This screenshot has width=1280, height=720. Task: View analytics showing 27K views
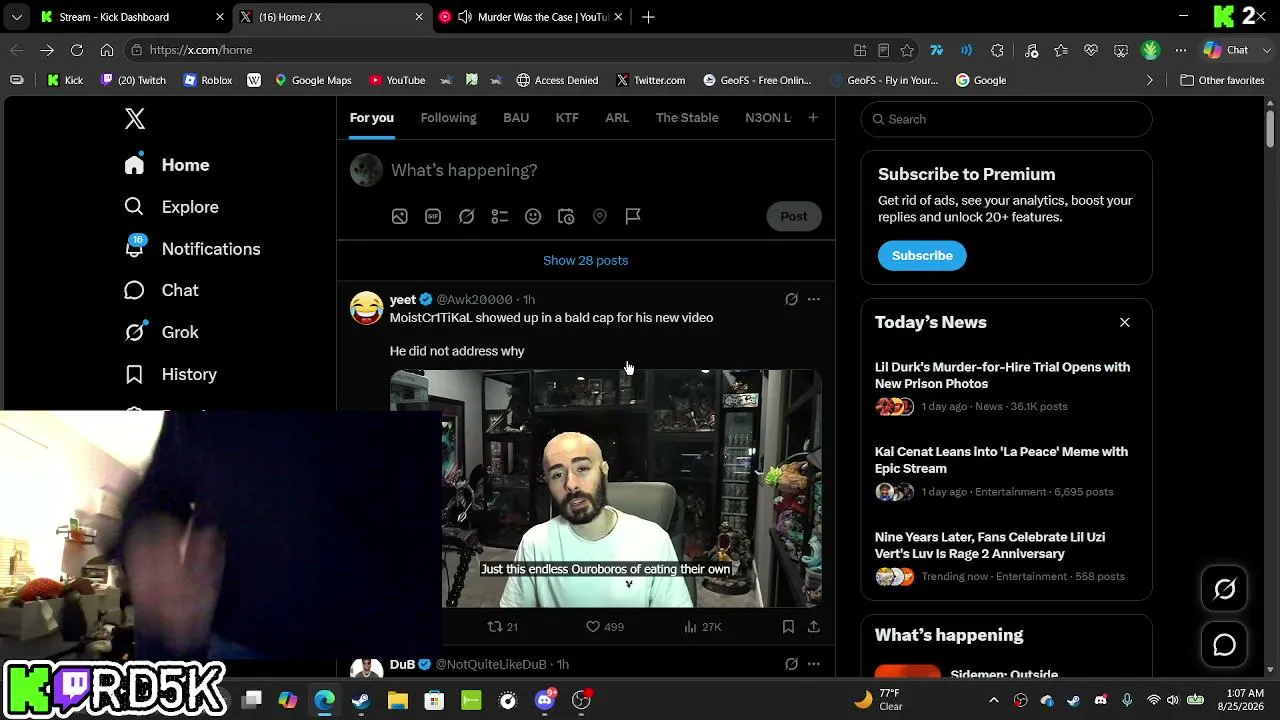[x=702, y=627]
